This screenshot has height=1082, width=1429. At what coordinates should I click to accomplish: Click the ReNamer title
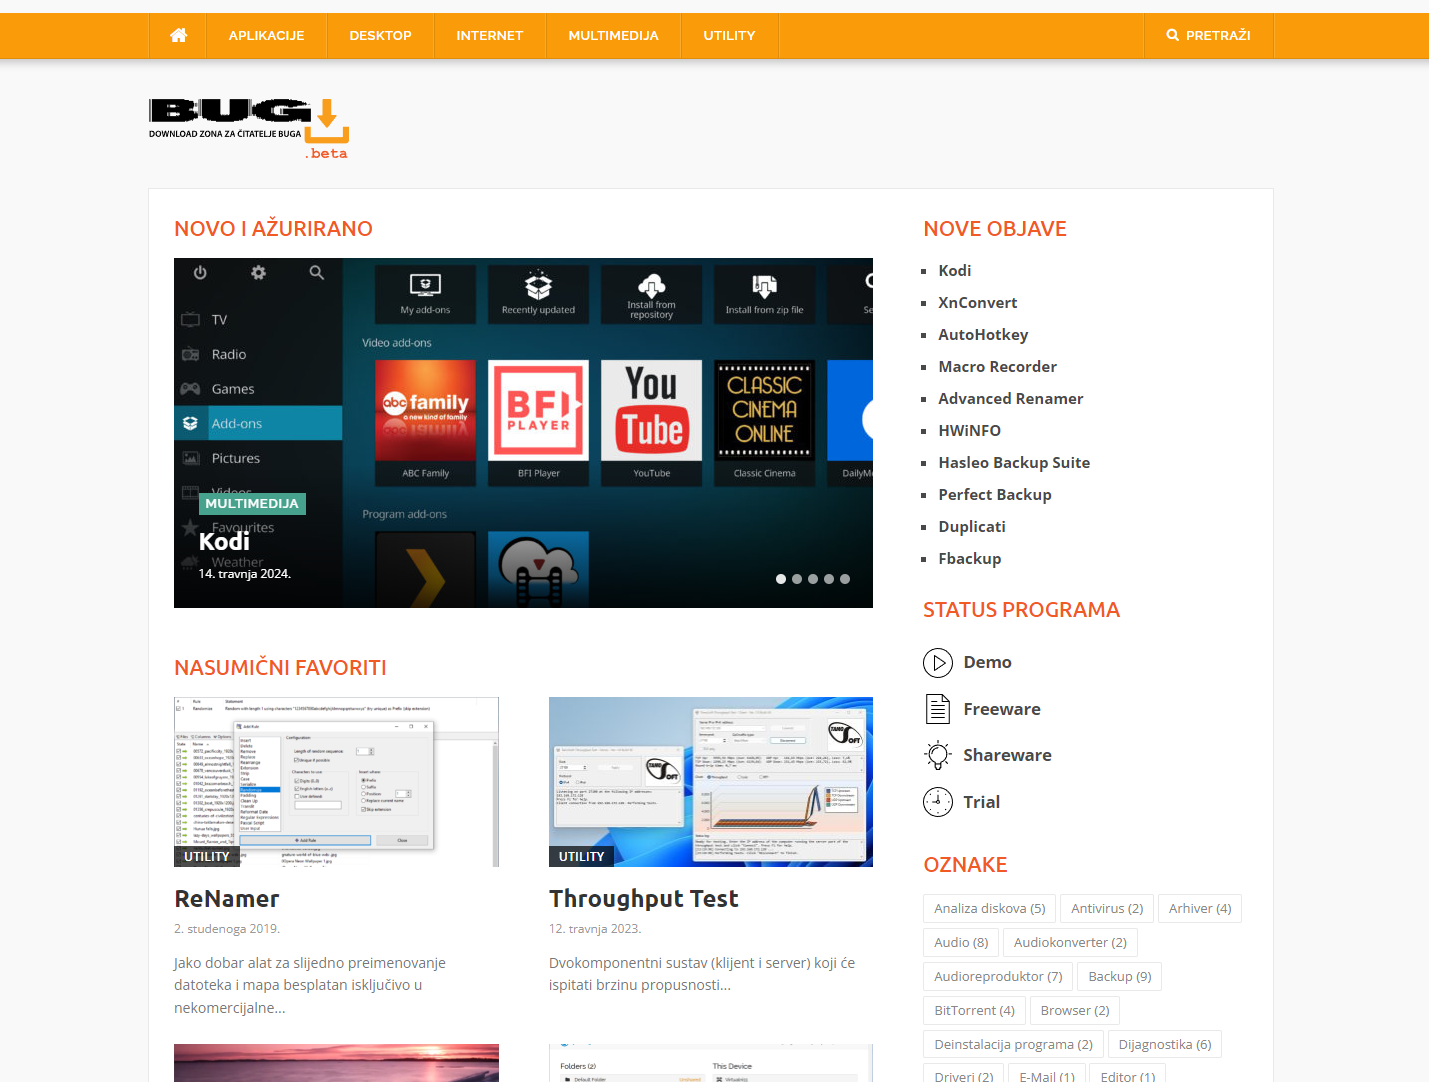[227, 899]
